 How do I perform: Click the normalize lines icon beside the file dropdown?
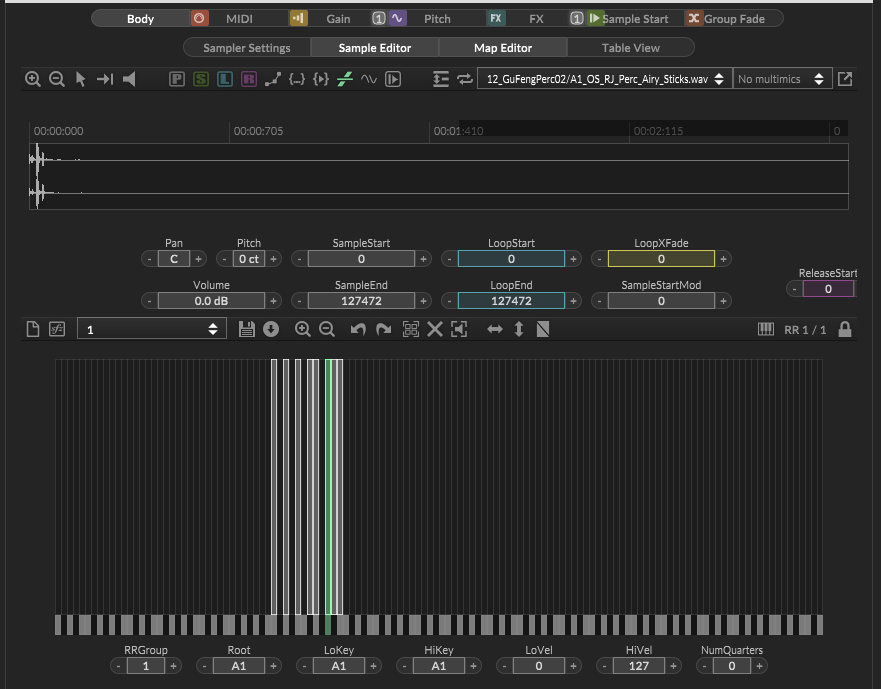pyautogui.click(x=441, y=79)
